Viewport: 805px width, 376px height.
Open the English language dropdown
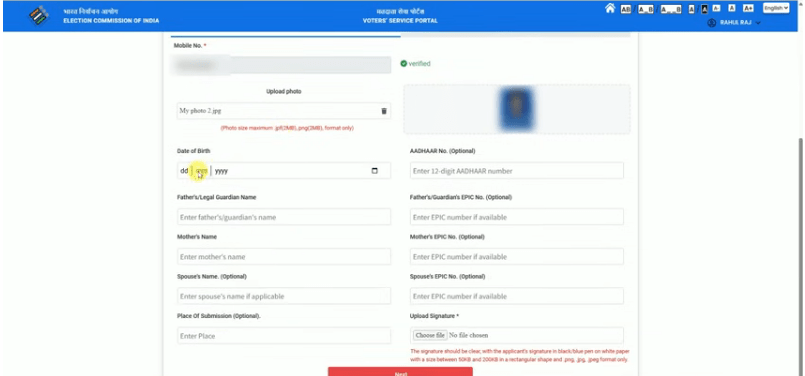click(x=776, y=8)
